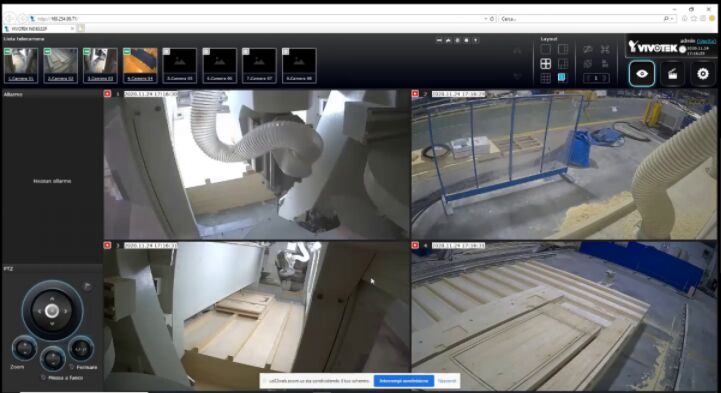Click the Logout link beside admin
The height and width of the screenshot is (393, 721).
(706, 41)
